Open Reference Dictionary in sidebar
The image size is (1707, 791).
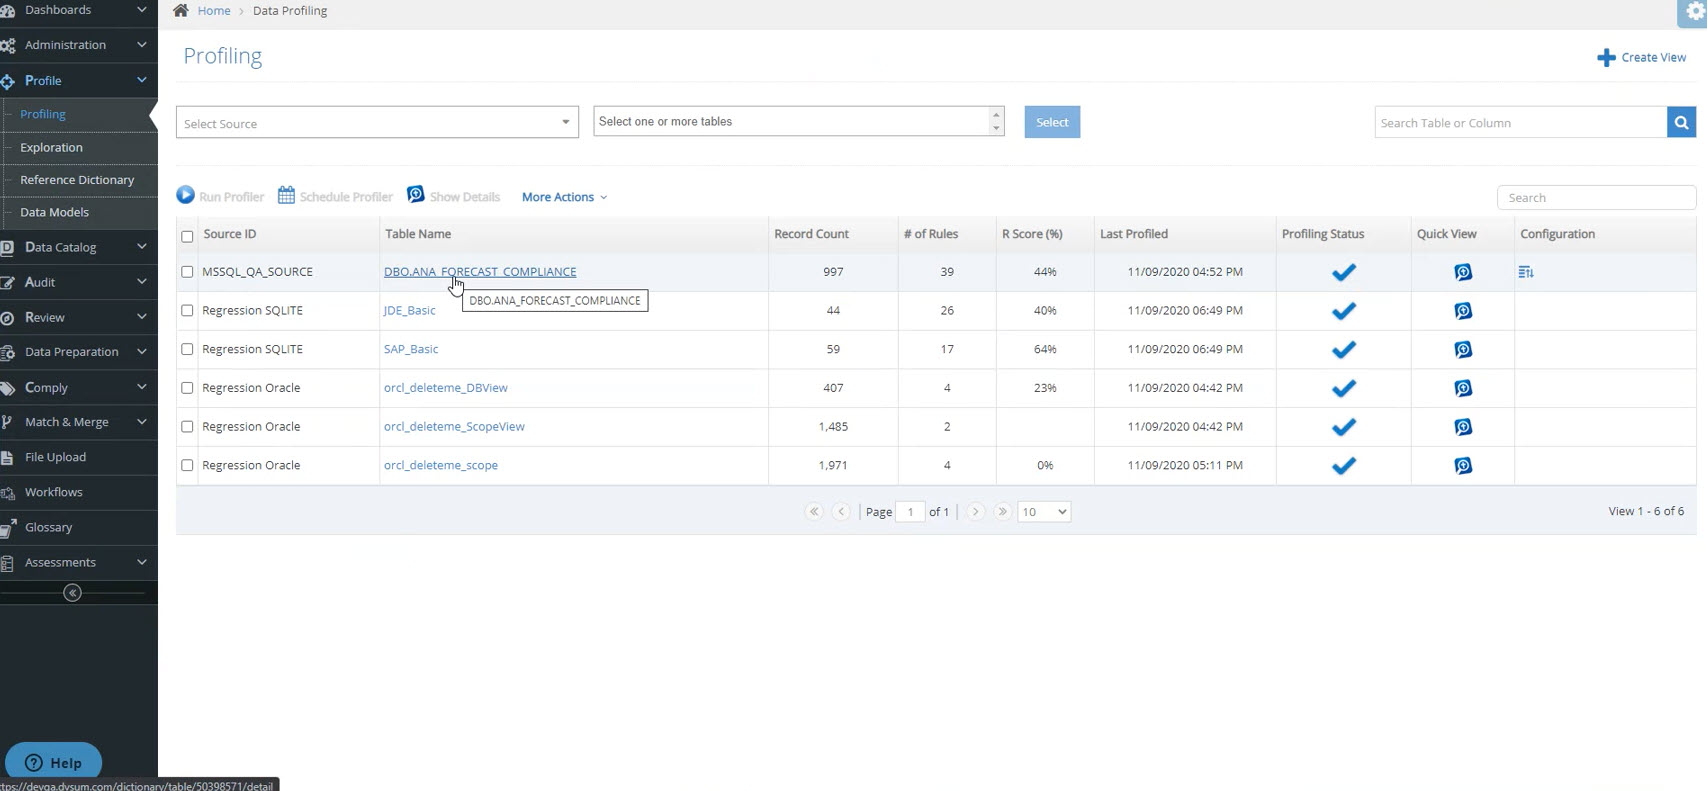click(x=79, y=180)
